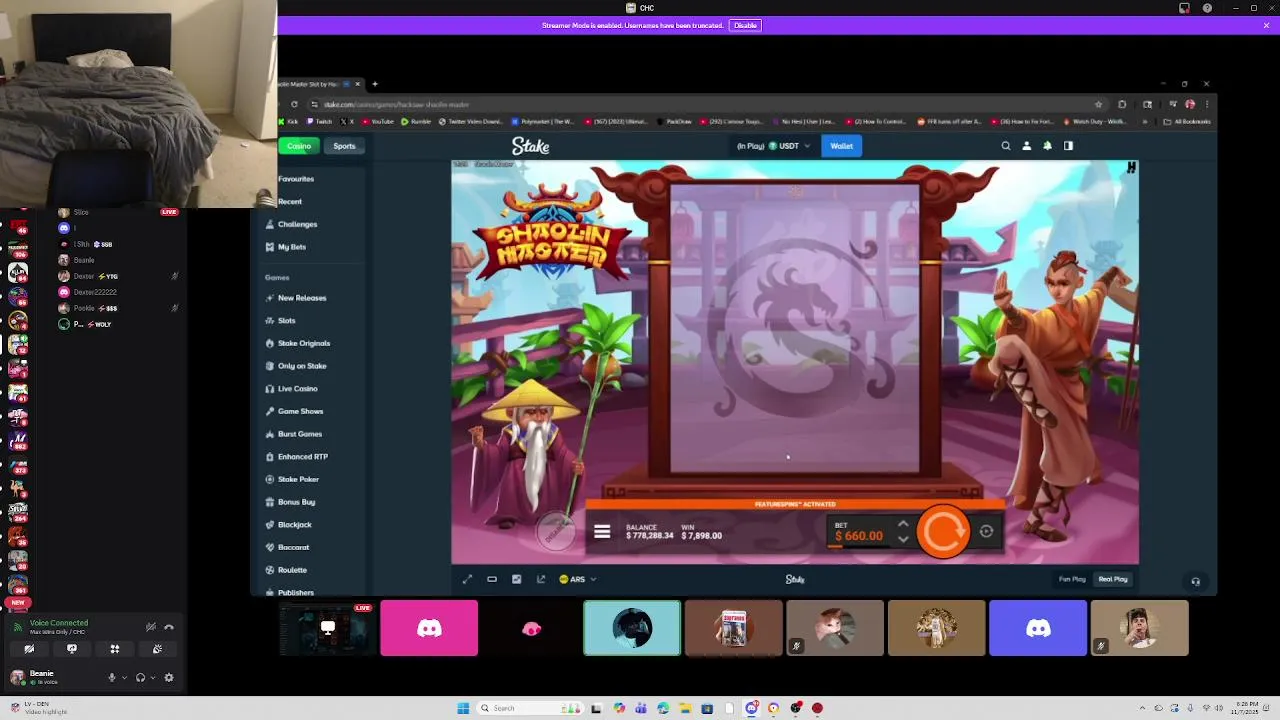Toggle the Stake right side panel icon
The width and height of the screenshot is (1280, 720).
1068,146
